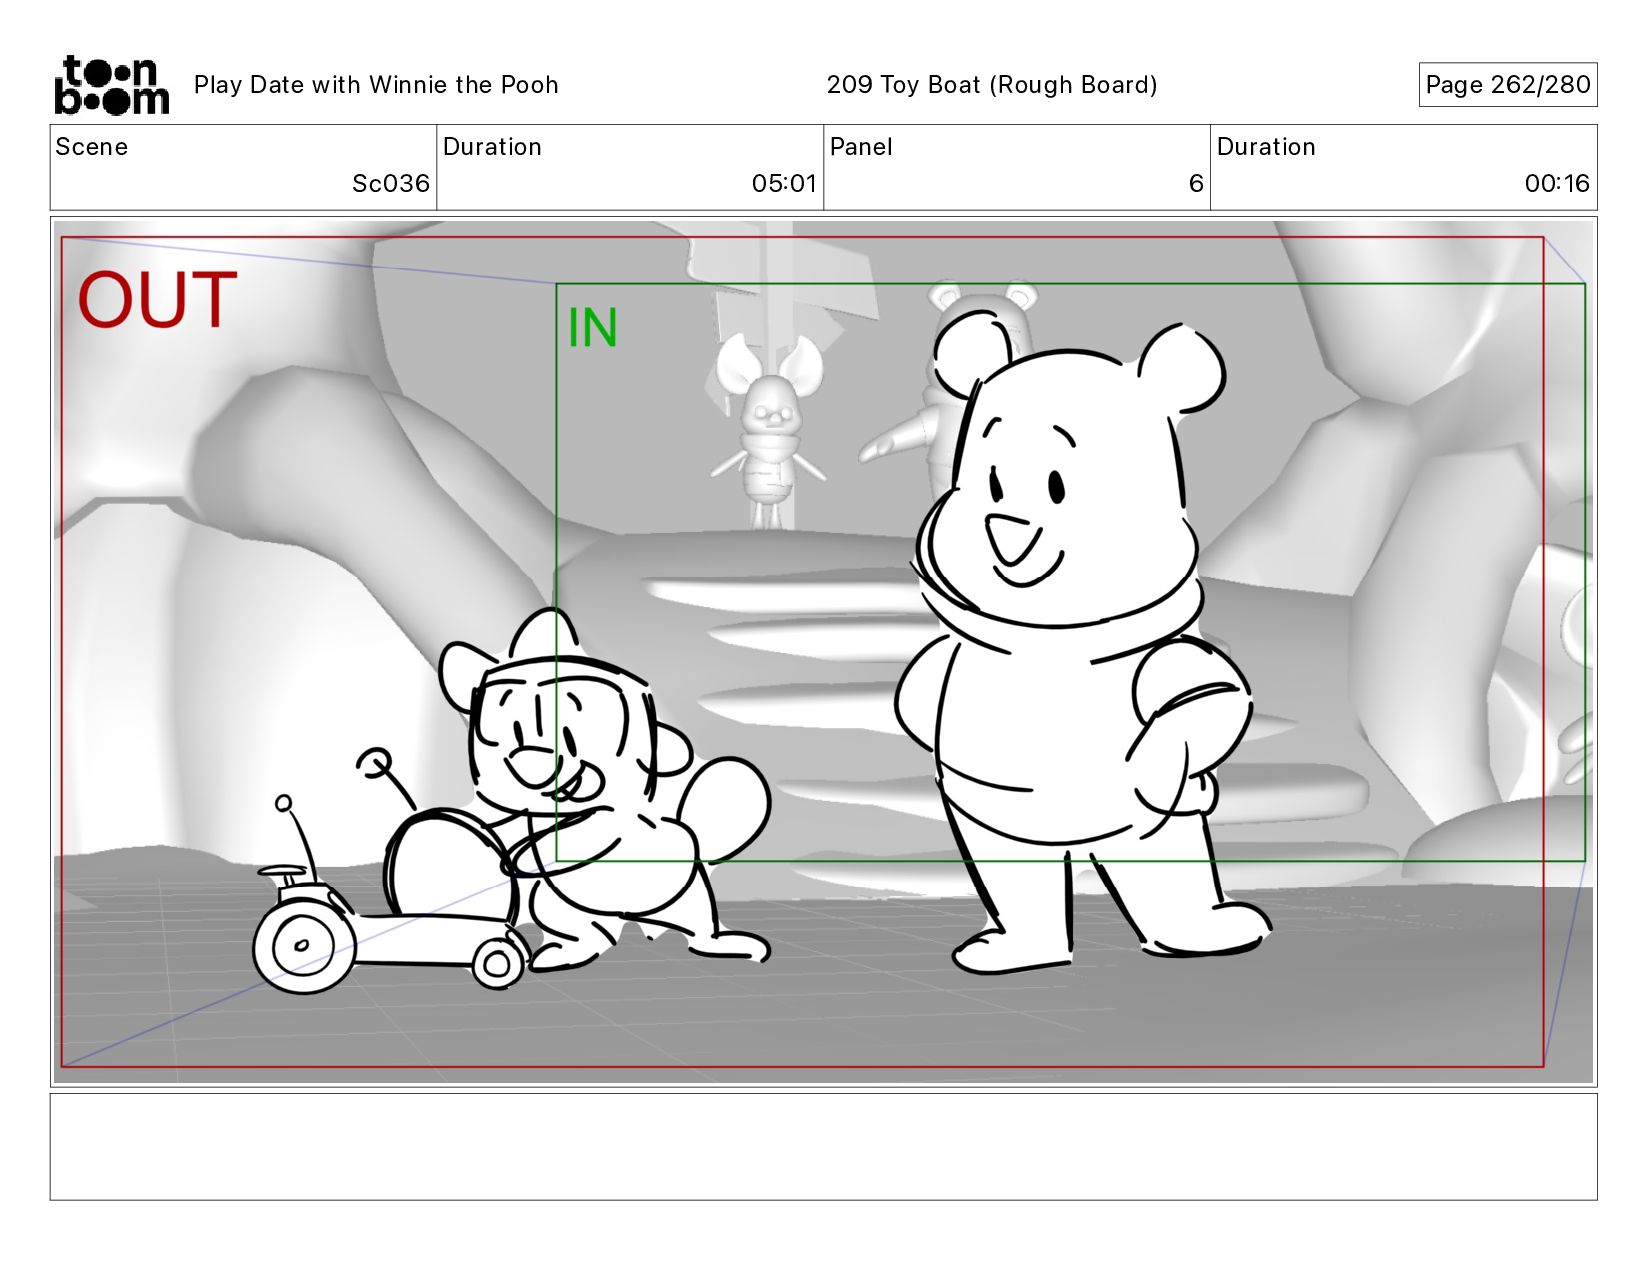Click the 'Duration' label next to Scene
The width and height of the screenshot is (1650, 1275).
coord(492,147)
